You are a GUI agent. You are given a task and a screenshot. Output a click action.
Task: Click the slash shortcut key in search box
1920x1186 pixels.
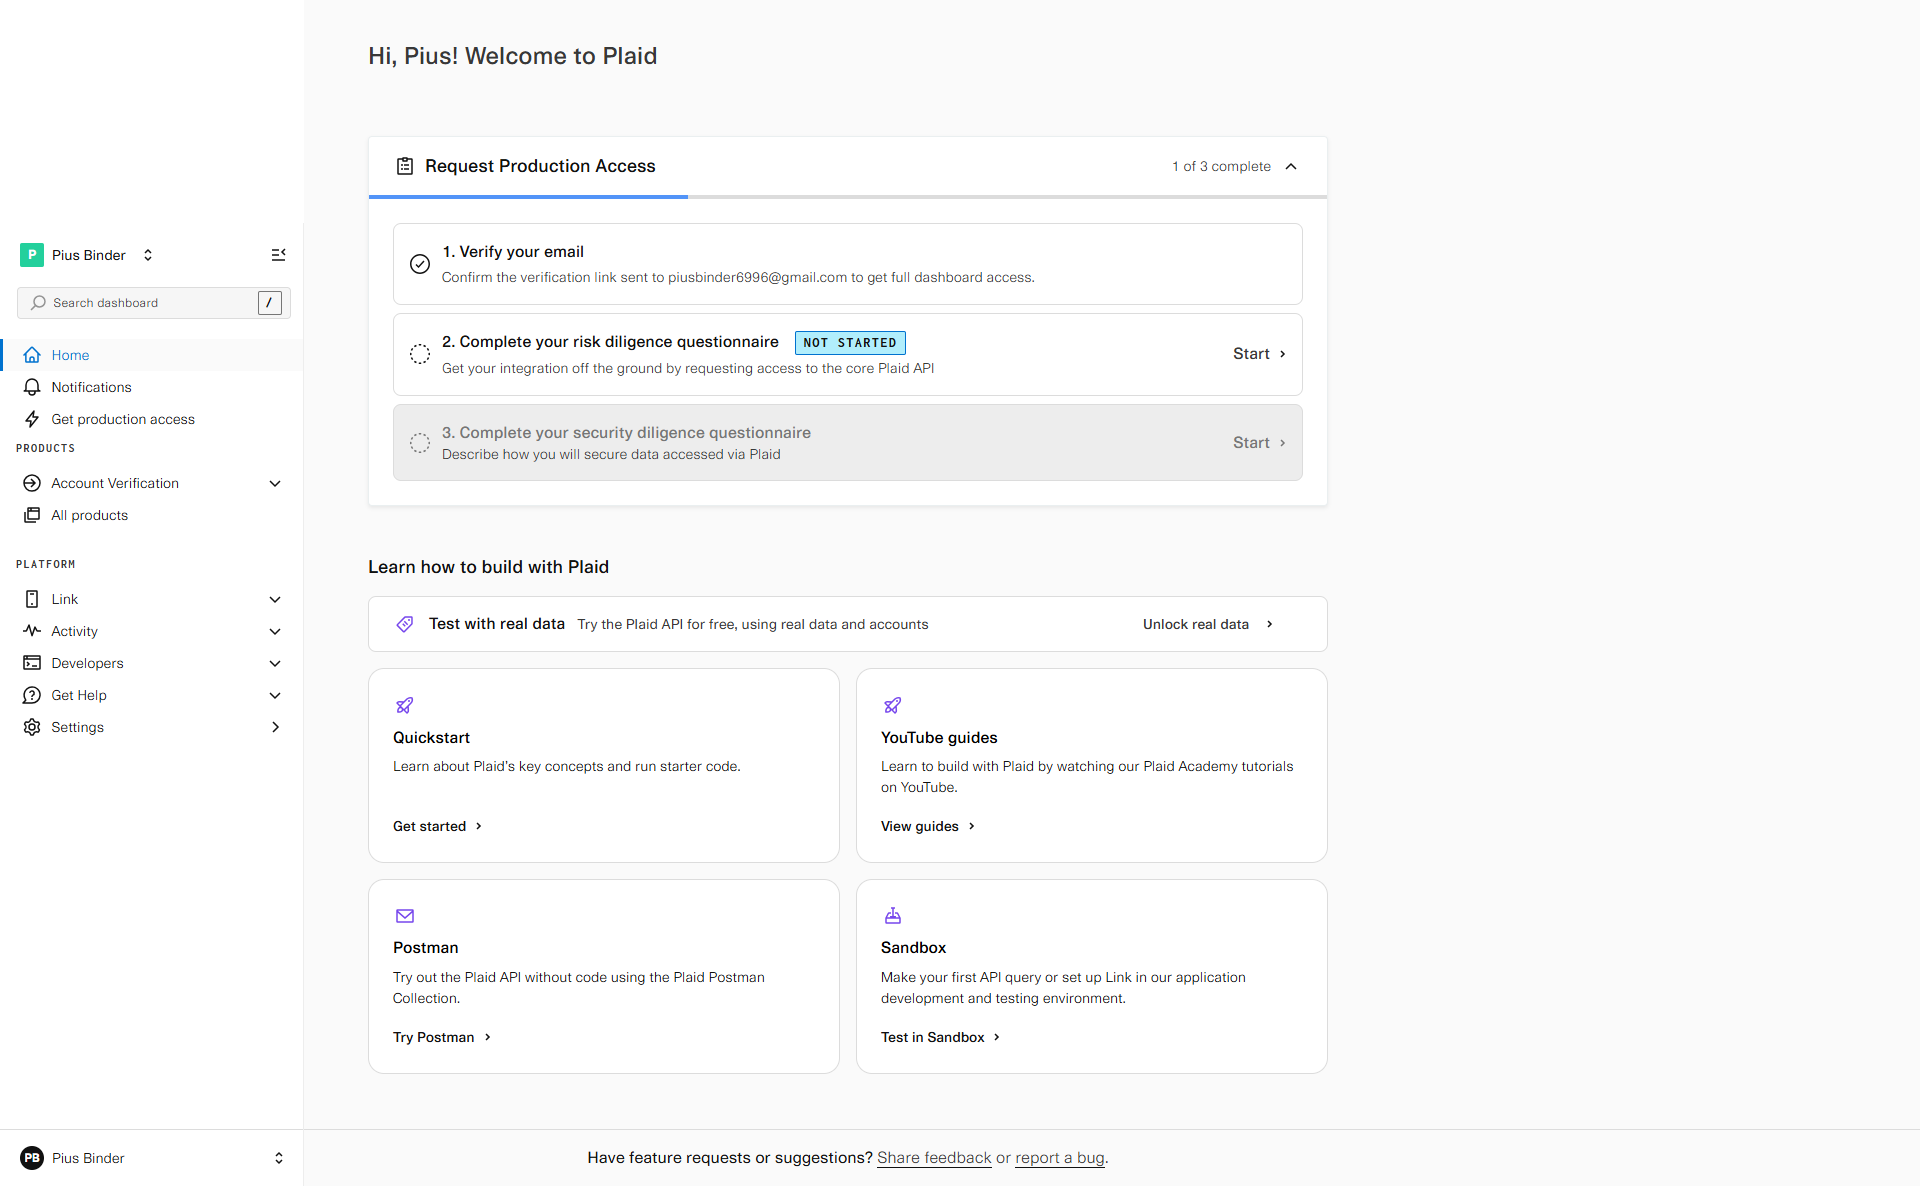coord(270,303)
